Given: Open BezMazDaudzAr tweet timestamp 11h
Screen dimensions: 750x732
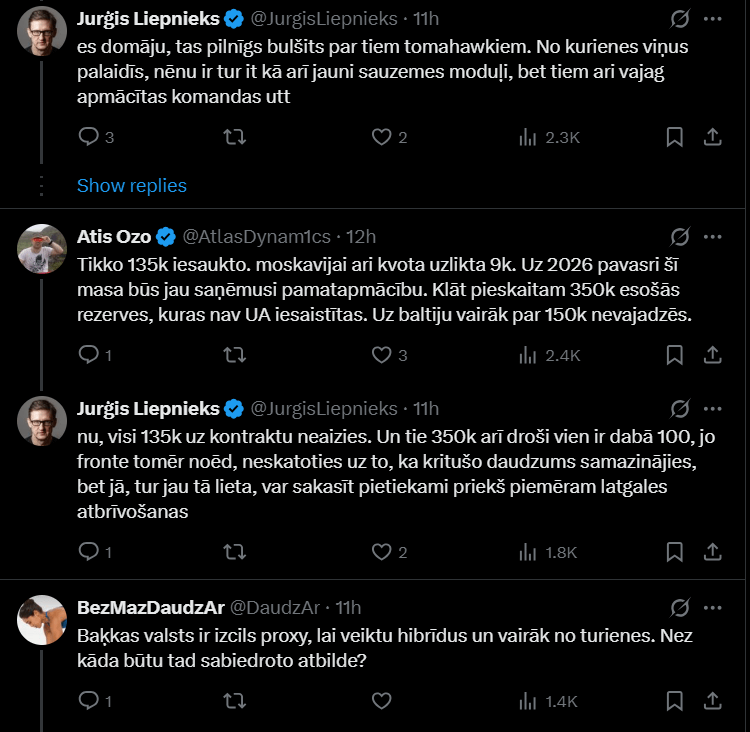Looking at the screenshot, I should tap(348, 607).
